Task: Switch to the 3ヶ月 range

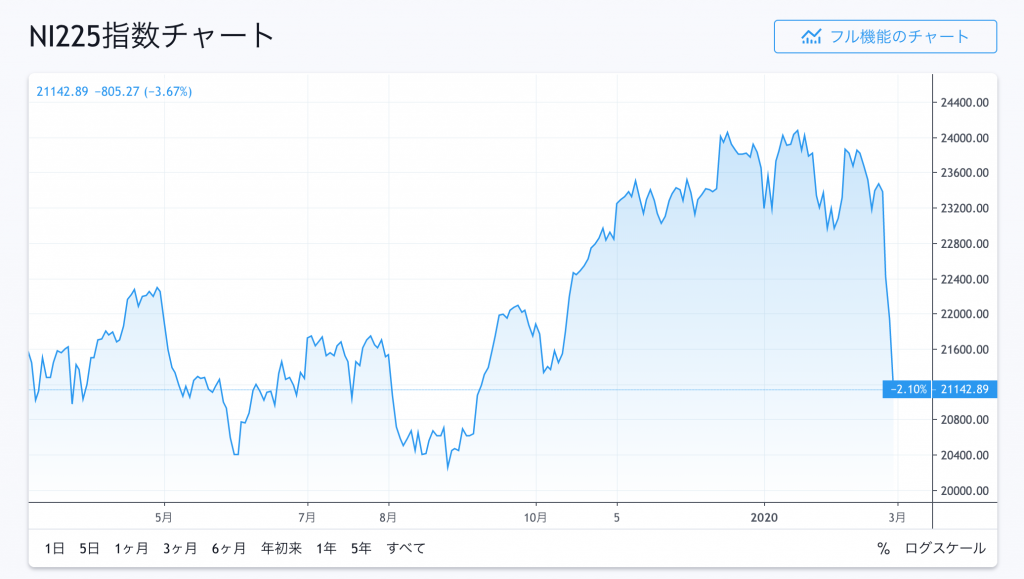Action: point(180,548)
